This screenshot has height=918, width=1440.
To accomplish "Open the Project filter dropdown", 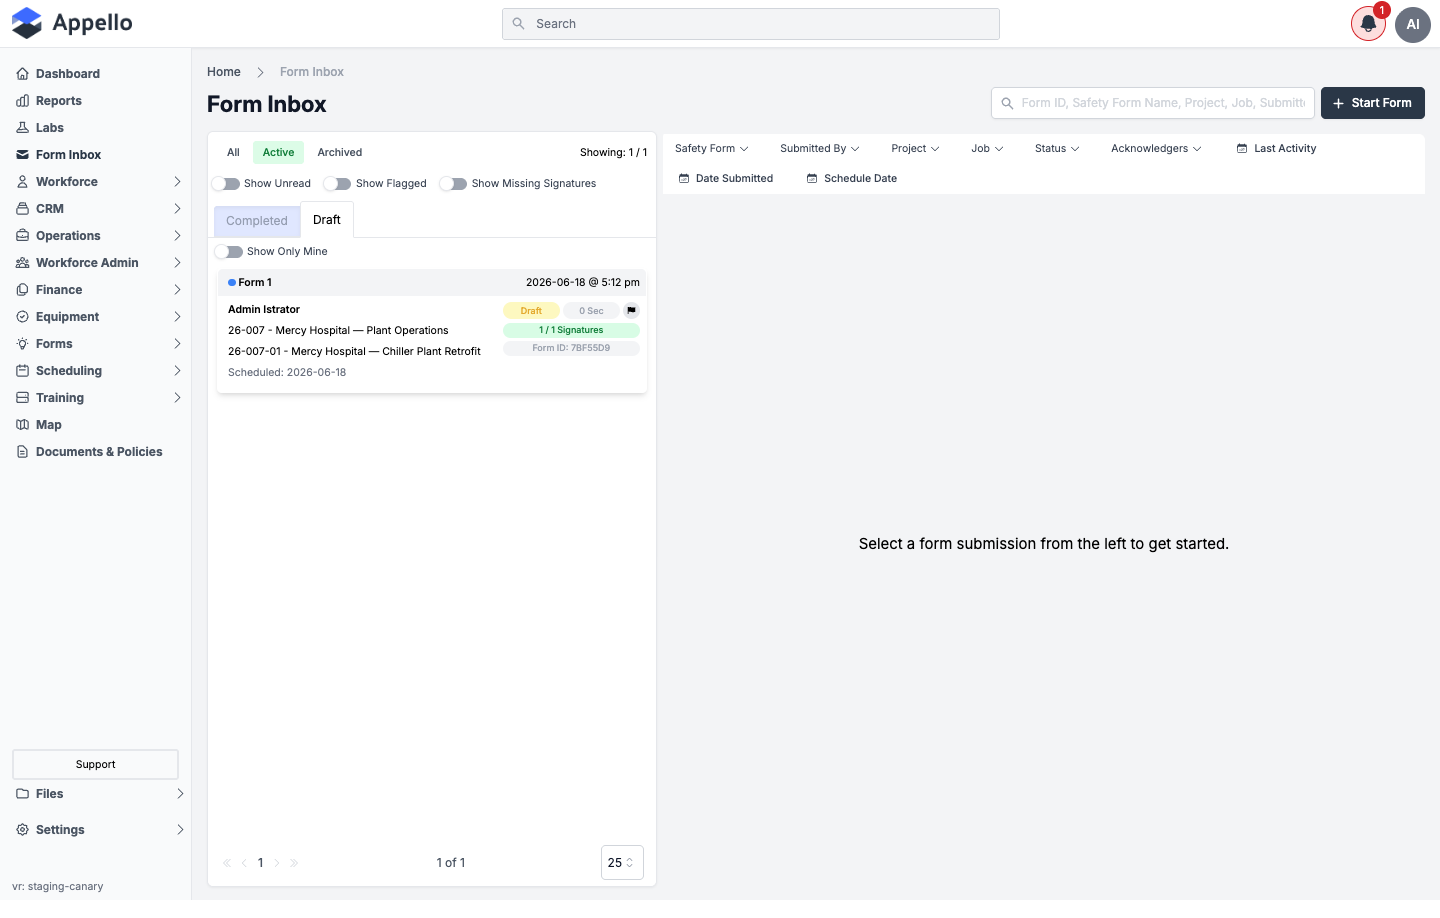I will 915,149.
